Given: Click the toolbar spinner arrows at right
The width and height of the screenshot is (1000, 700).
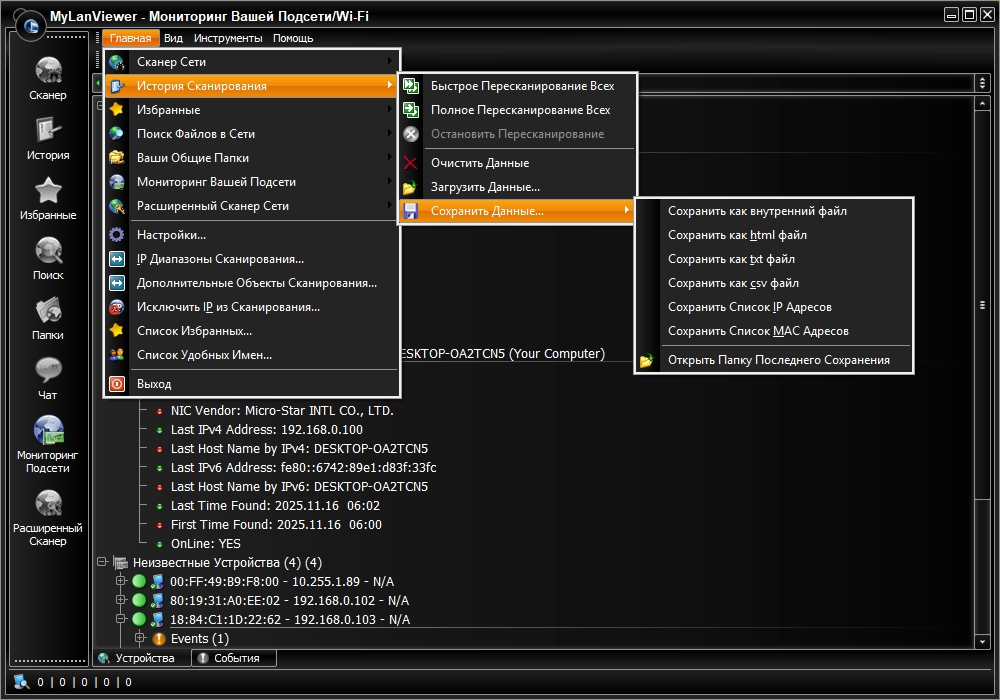Looking at the screenshot, I should pos(982,83).
